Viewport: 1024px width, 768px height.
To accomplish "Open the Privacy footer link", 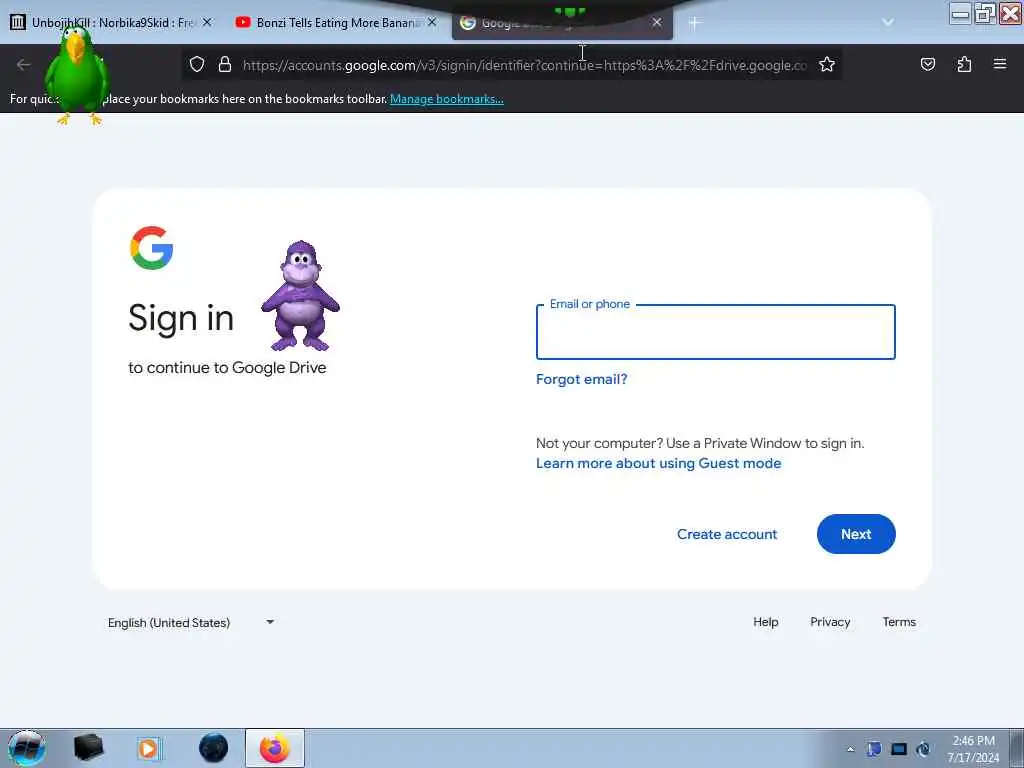I will pos(830,622).
